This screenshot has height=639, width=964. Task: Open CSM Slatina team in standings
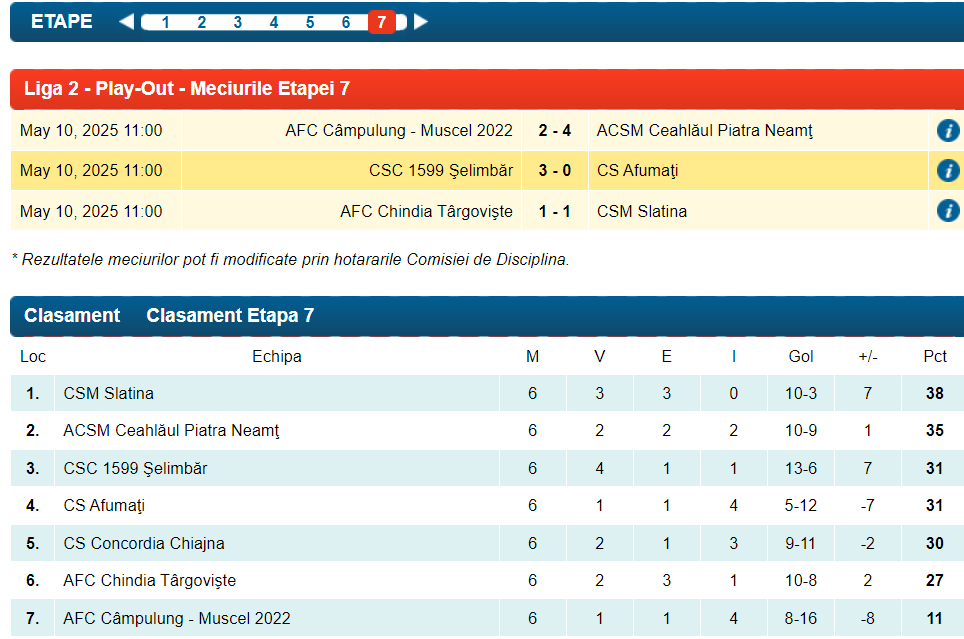[x=108, y=394]
